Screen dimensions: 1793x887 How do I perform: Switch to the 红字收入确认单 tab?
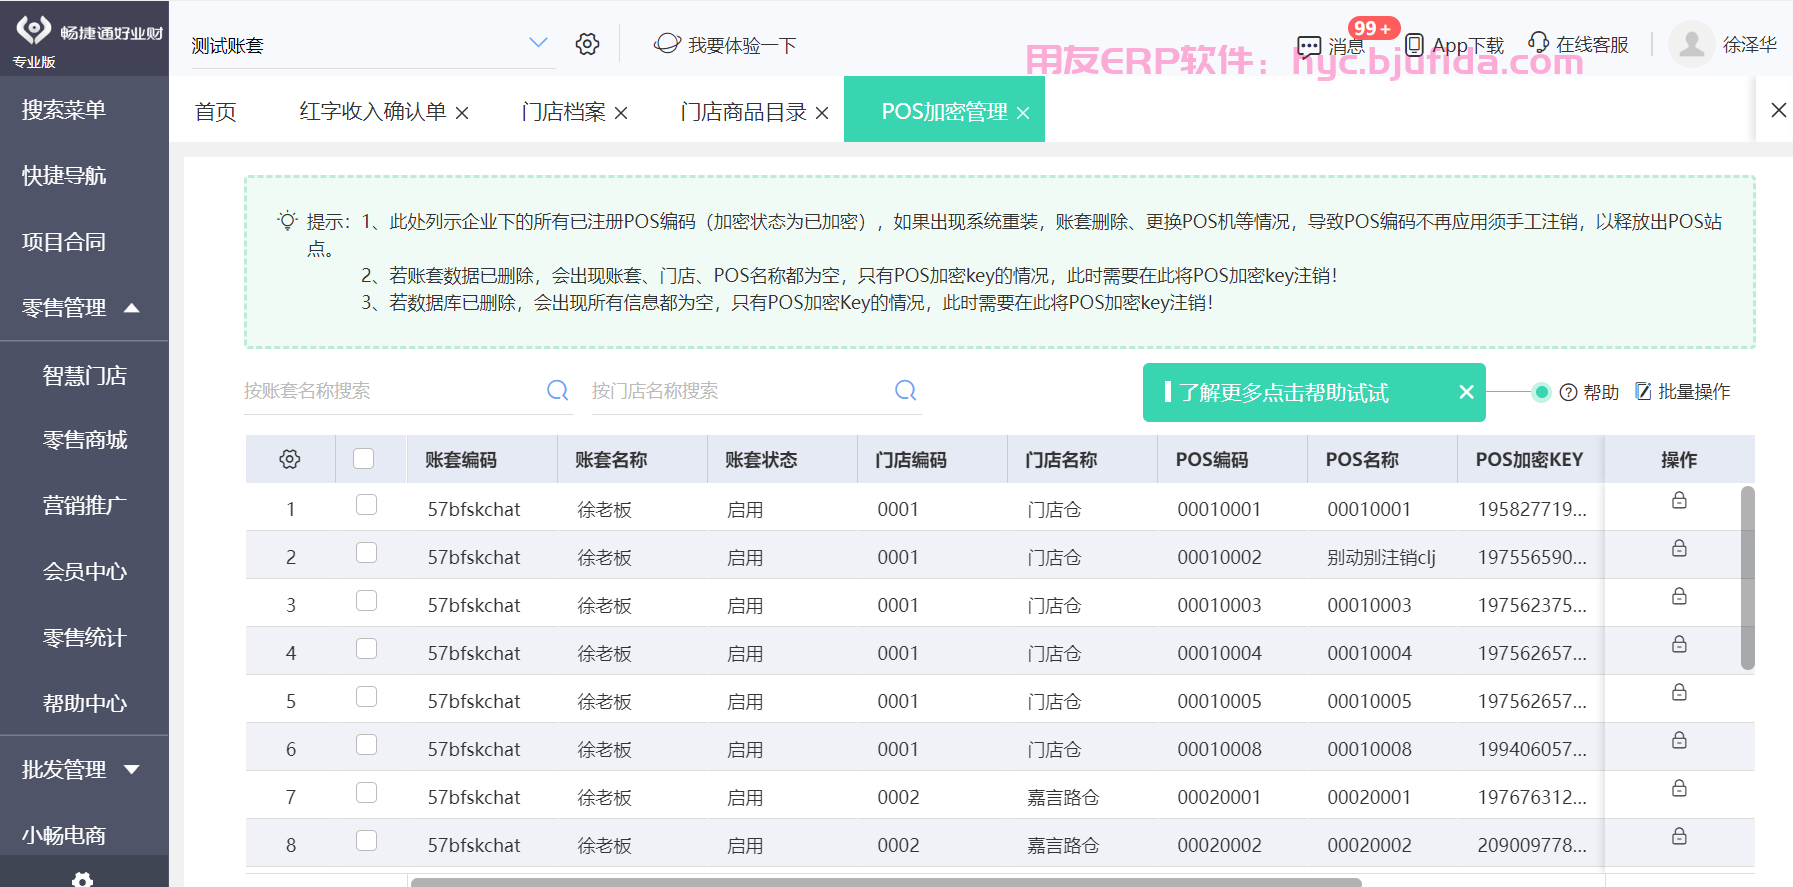point(372,111)
